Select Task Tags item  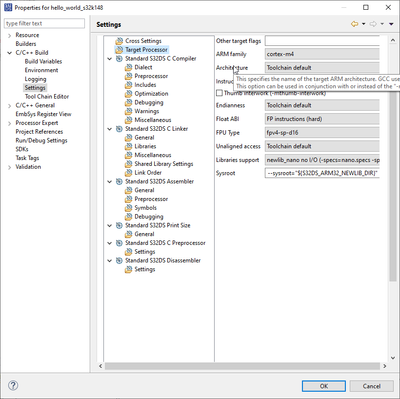pos(27,158)
